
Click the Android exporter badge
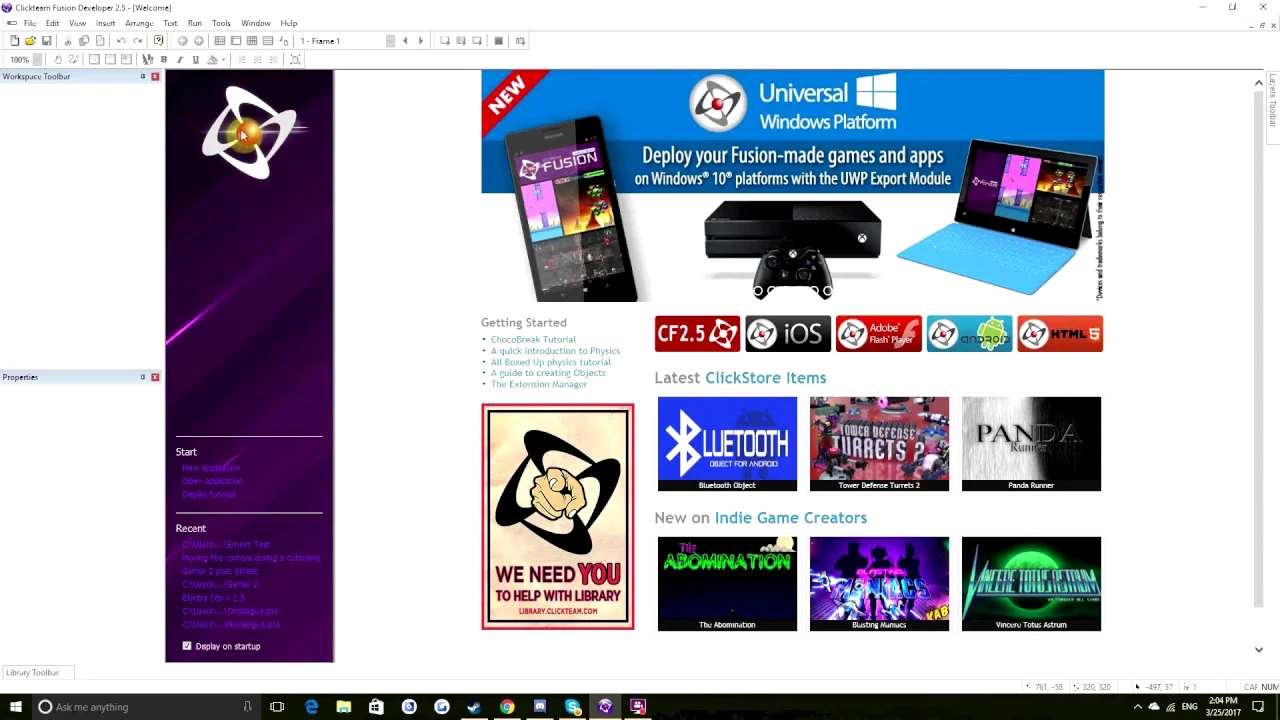(x=969, y=334)
